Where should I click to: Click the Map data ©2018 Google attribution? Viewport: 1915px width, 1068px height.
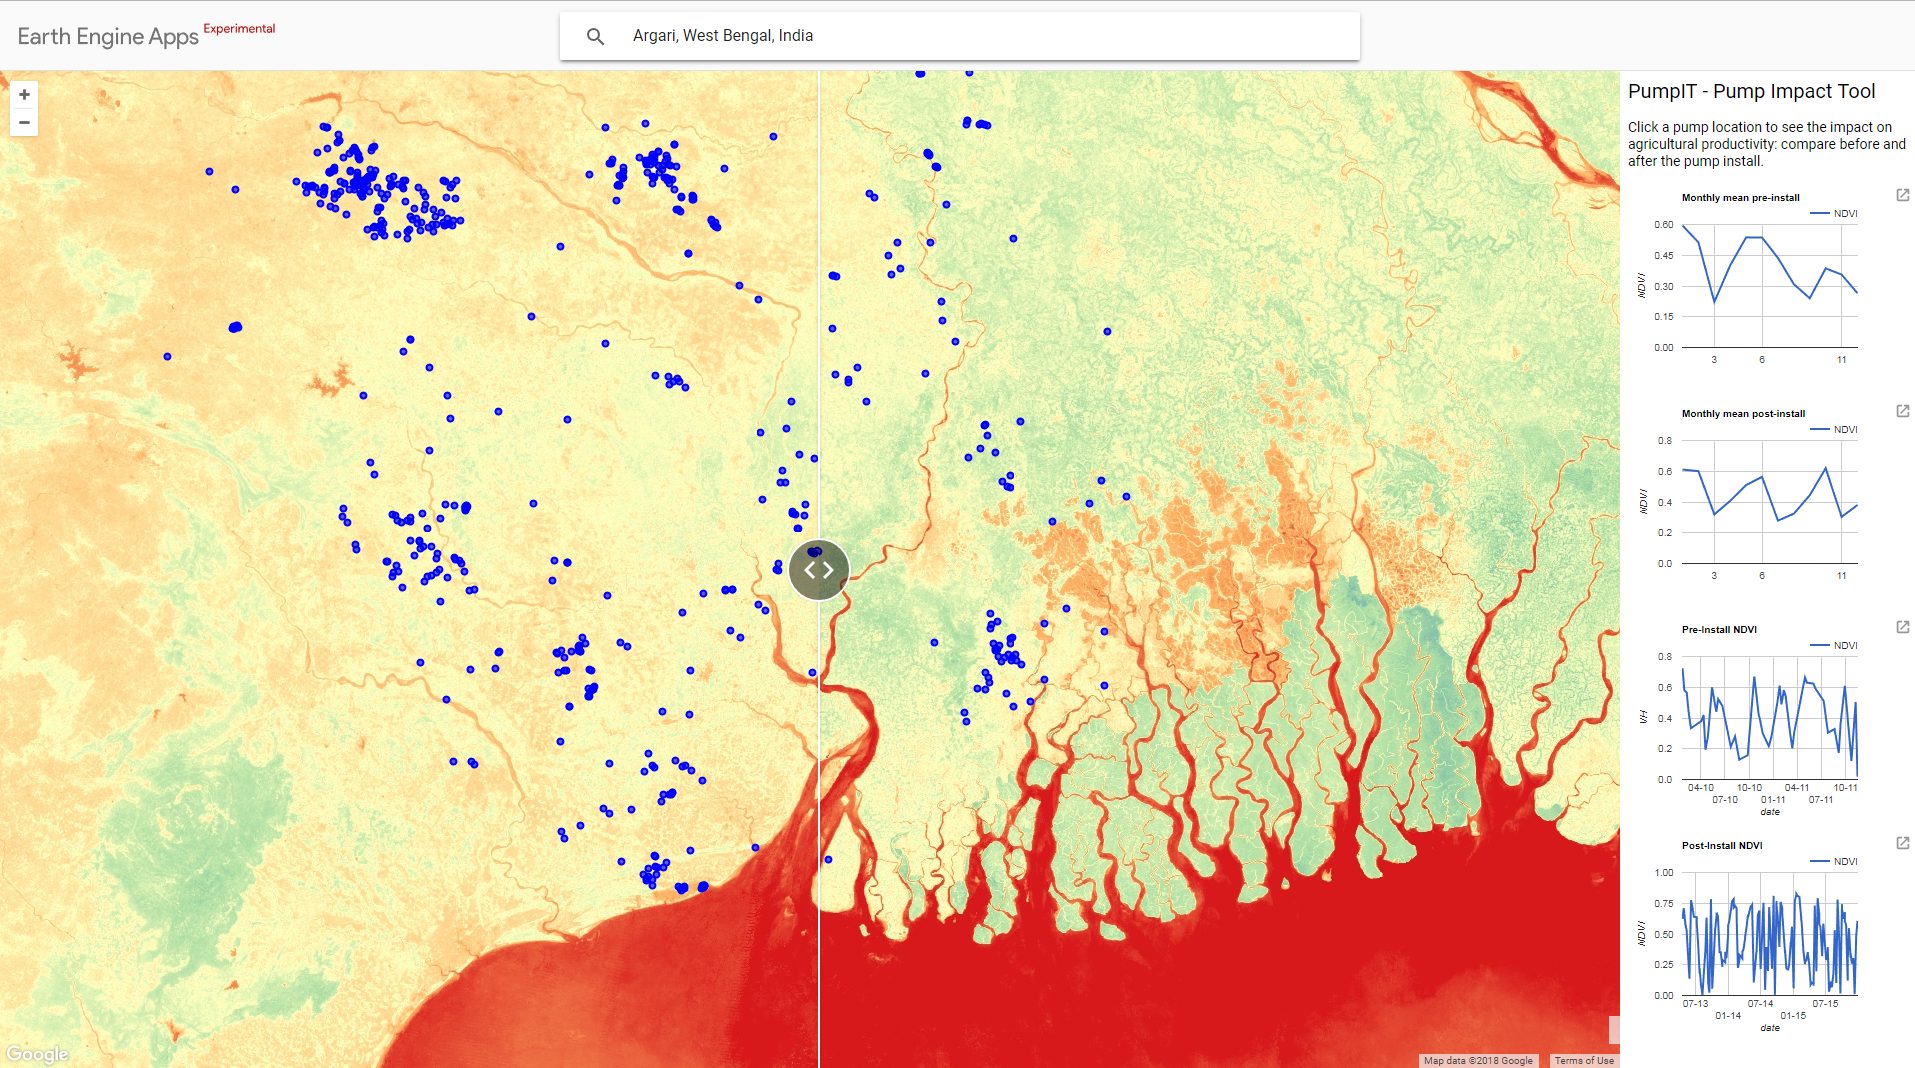click(1478, 1061)
